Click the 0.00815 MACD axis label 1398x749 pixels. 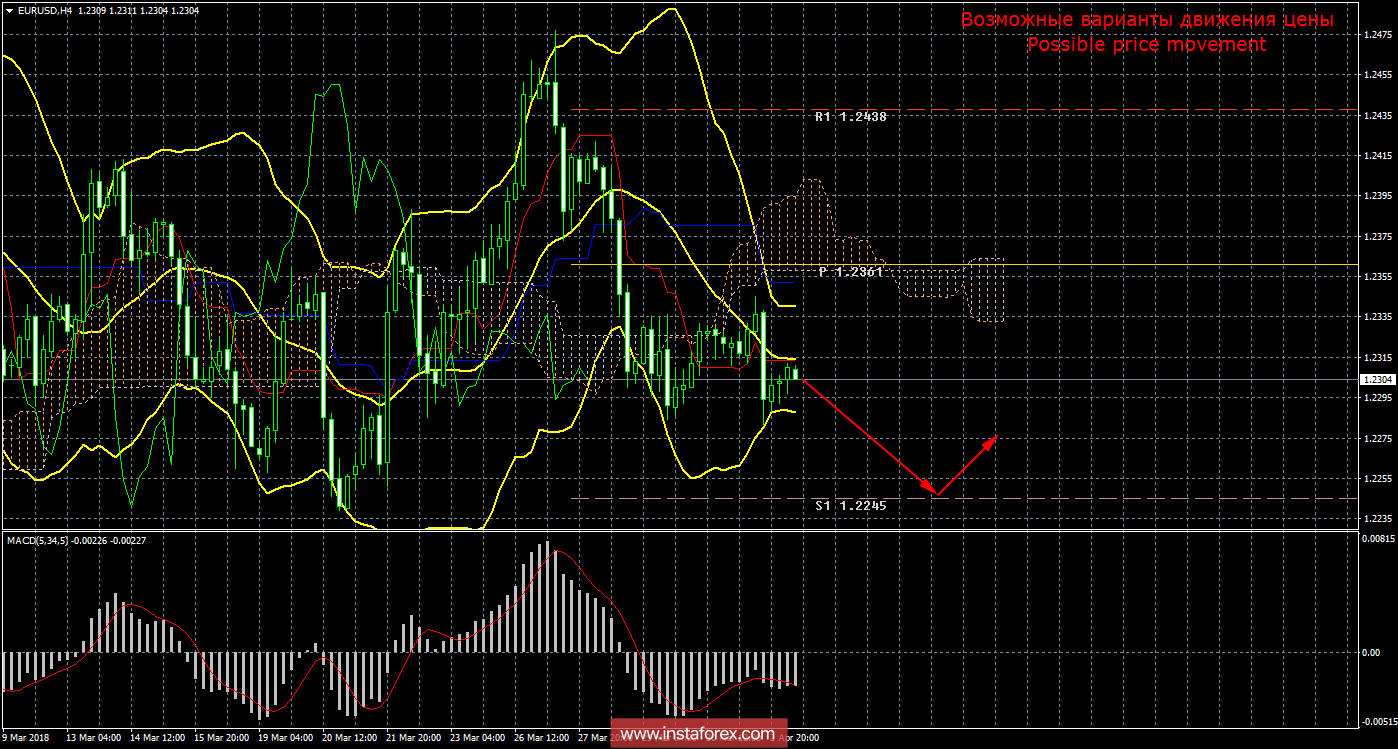click(x=1378, y=539)
